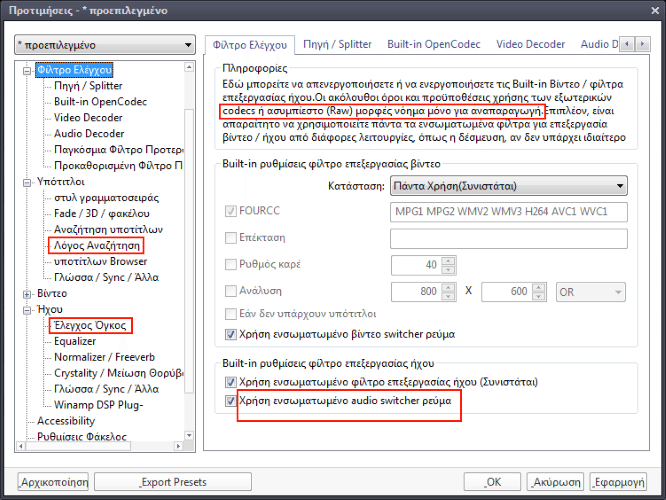Image resolution: width=666 pixels, height=500 pixels.
Task: Collapse the Υπότιτλοι tree node
Action: (x=27, y=182)
